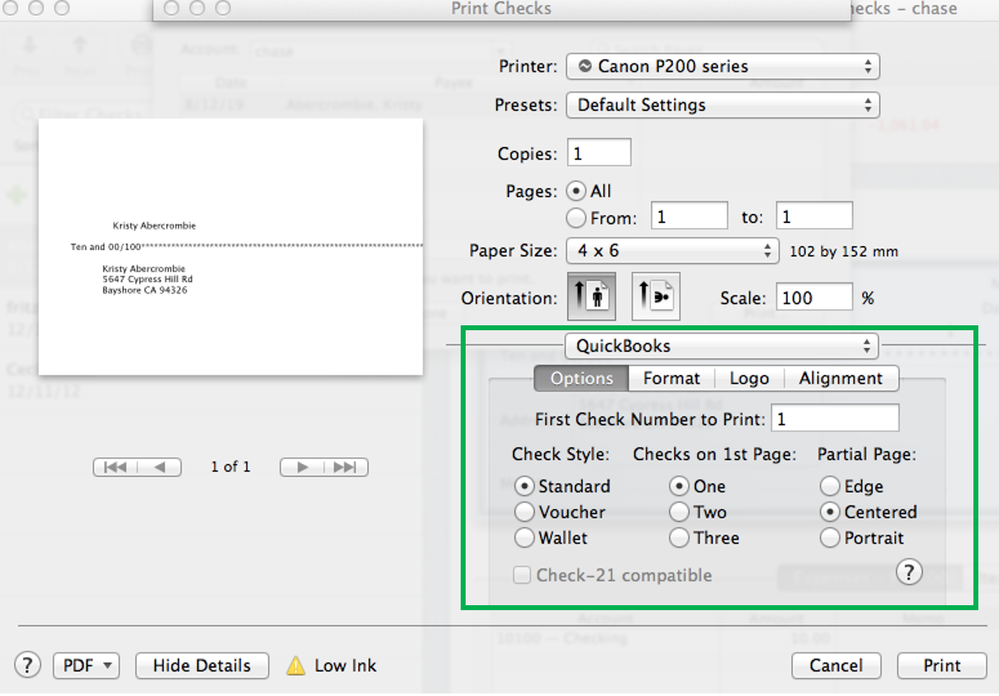Open the PDF dropdown menu
The image size is (999, 696).
[x=86, y=665]
